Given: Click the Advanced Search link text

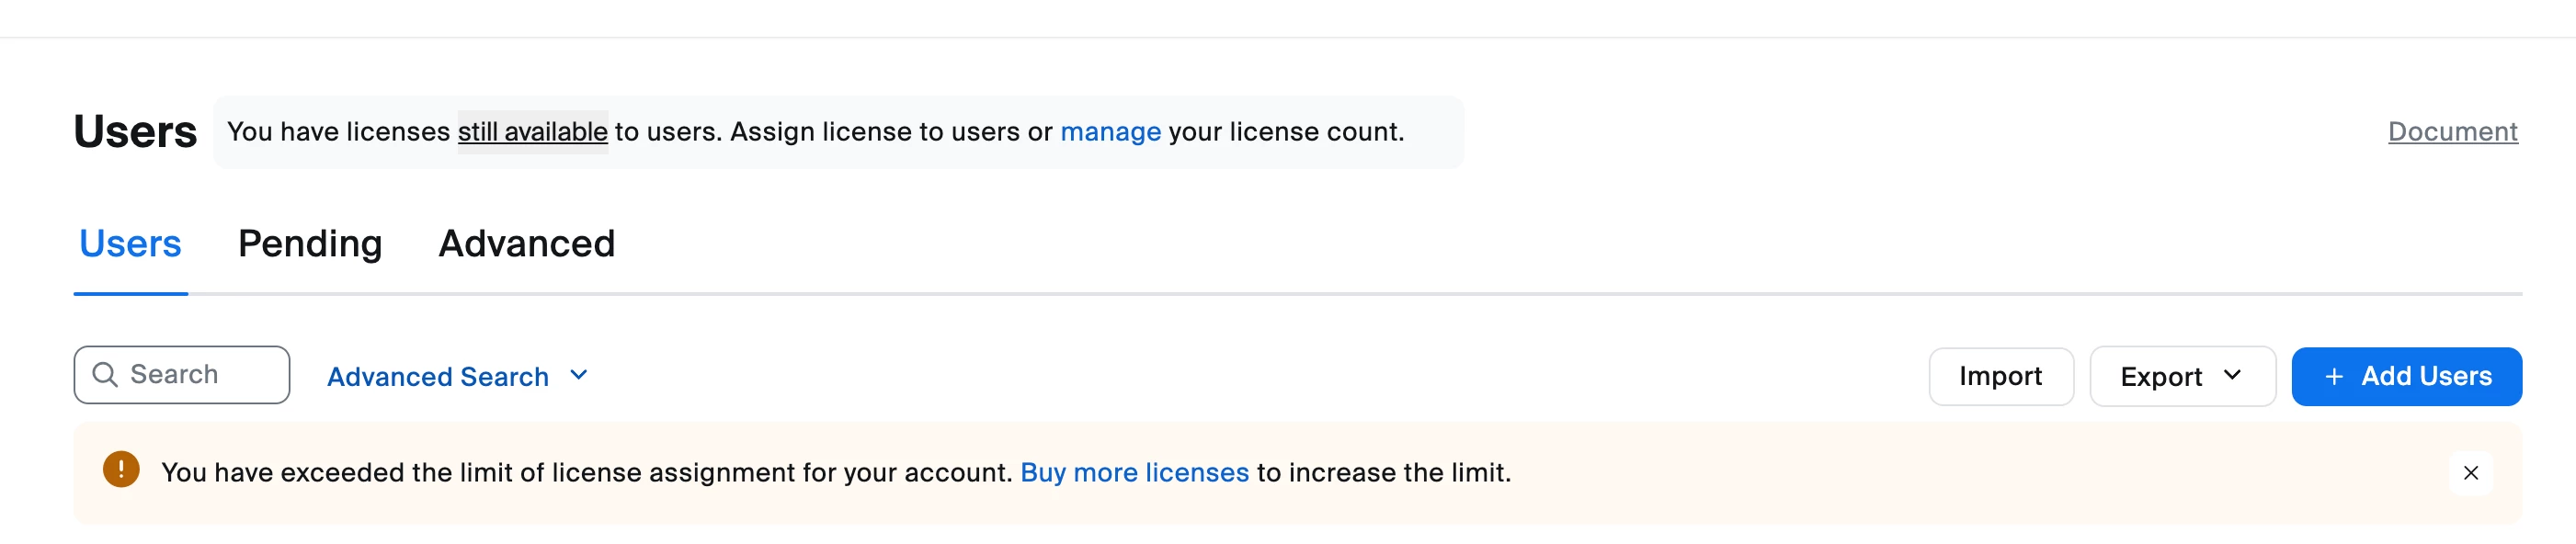Looking at the screenshot, I should pyautogui.click(x=438, y=377).
